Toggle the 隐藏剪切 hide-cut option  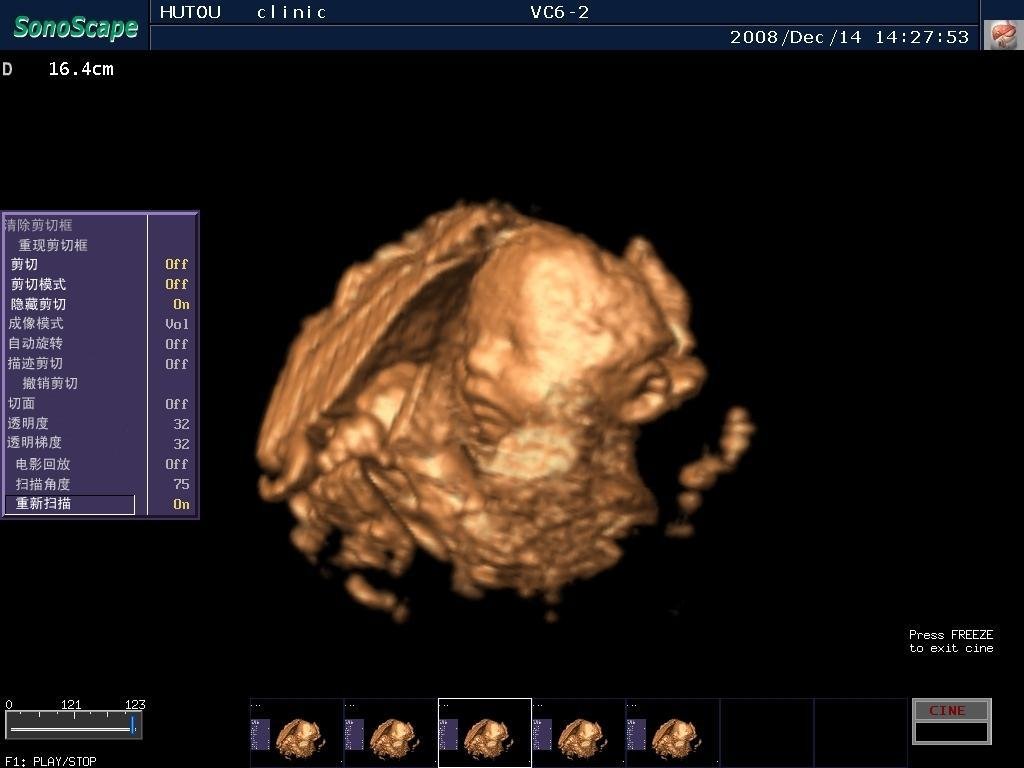point(180,304)
